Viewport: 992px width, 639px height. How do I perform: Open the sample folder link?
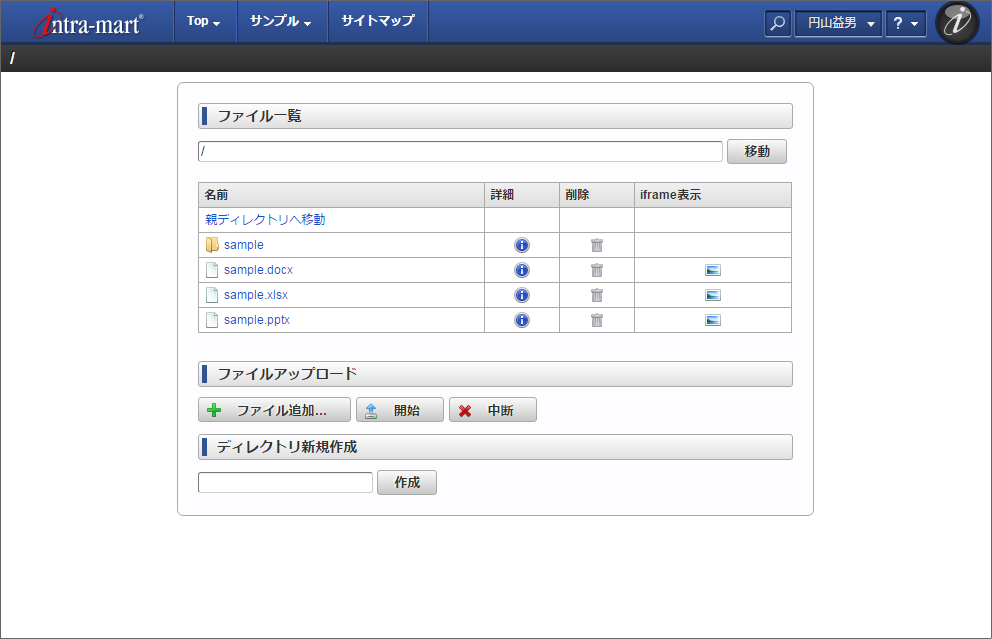tap(244, 245)
